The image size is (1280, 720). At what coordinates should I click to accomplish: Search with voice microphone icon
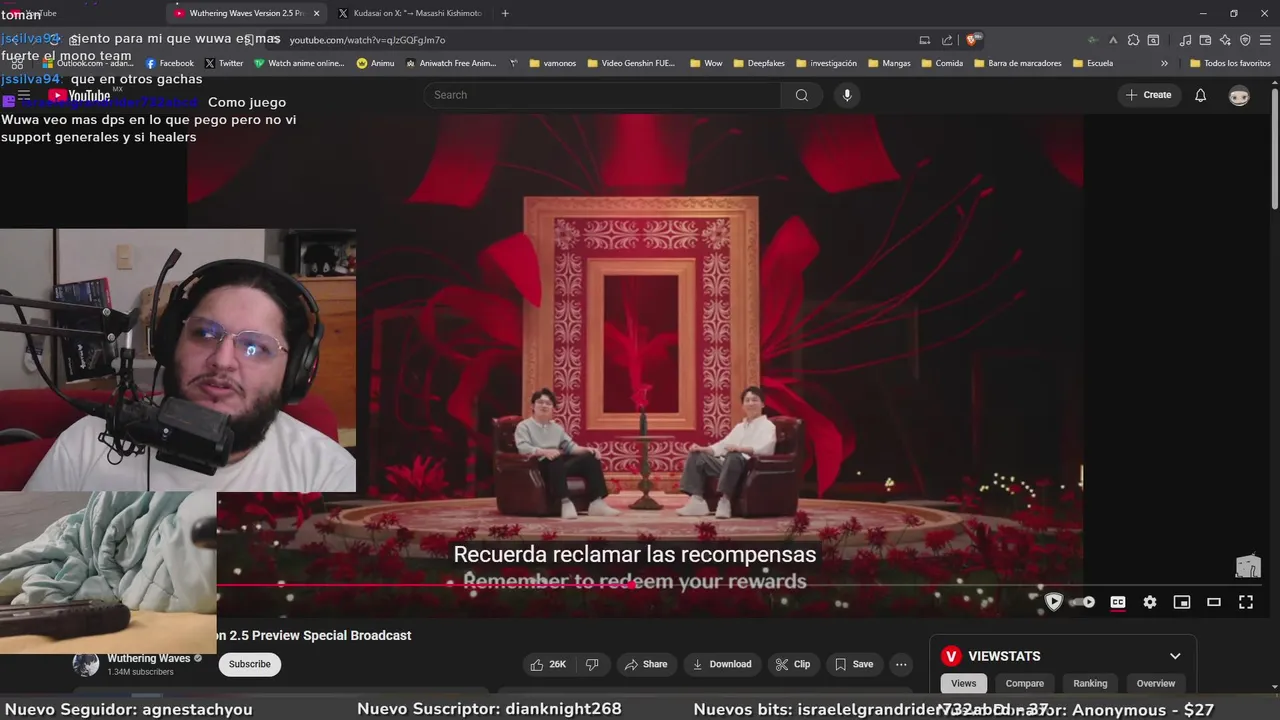(x=847, y=95)
